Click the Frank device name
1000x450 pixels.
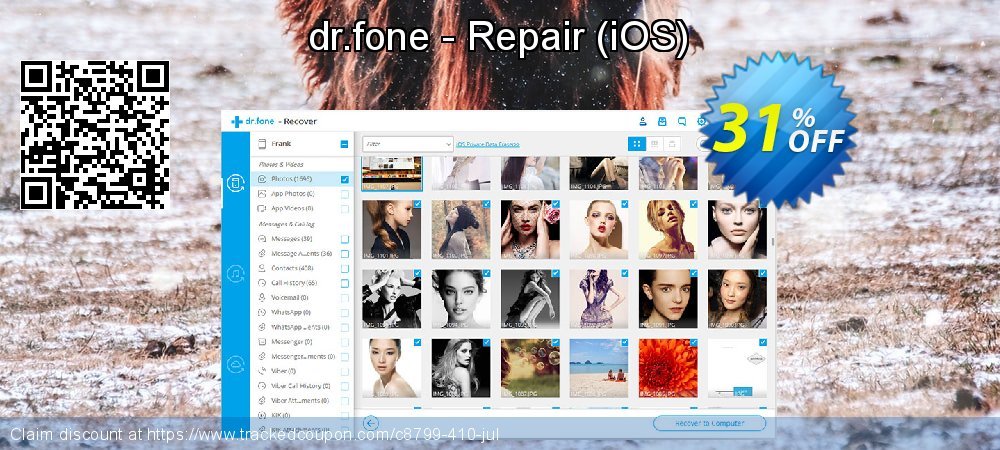tap(281, 144)
